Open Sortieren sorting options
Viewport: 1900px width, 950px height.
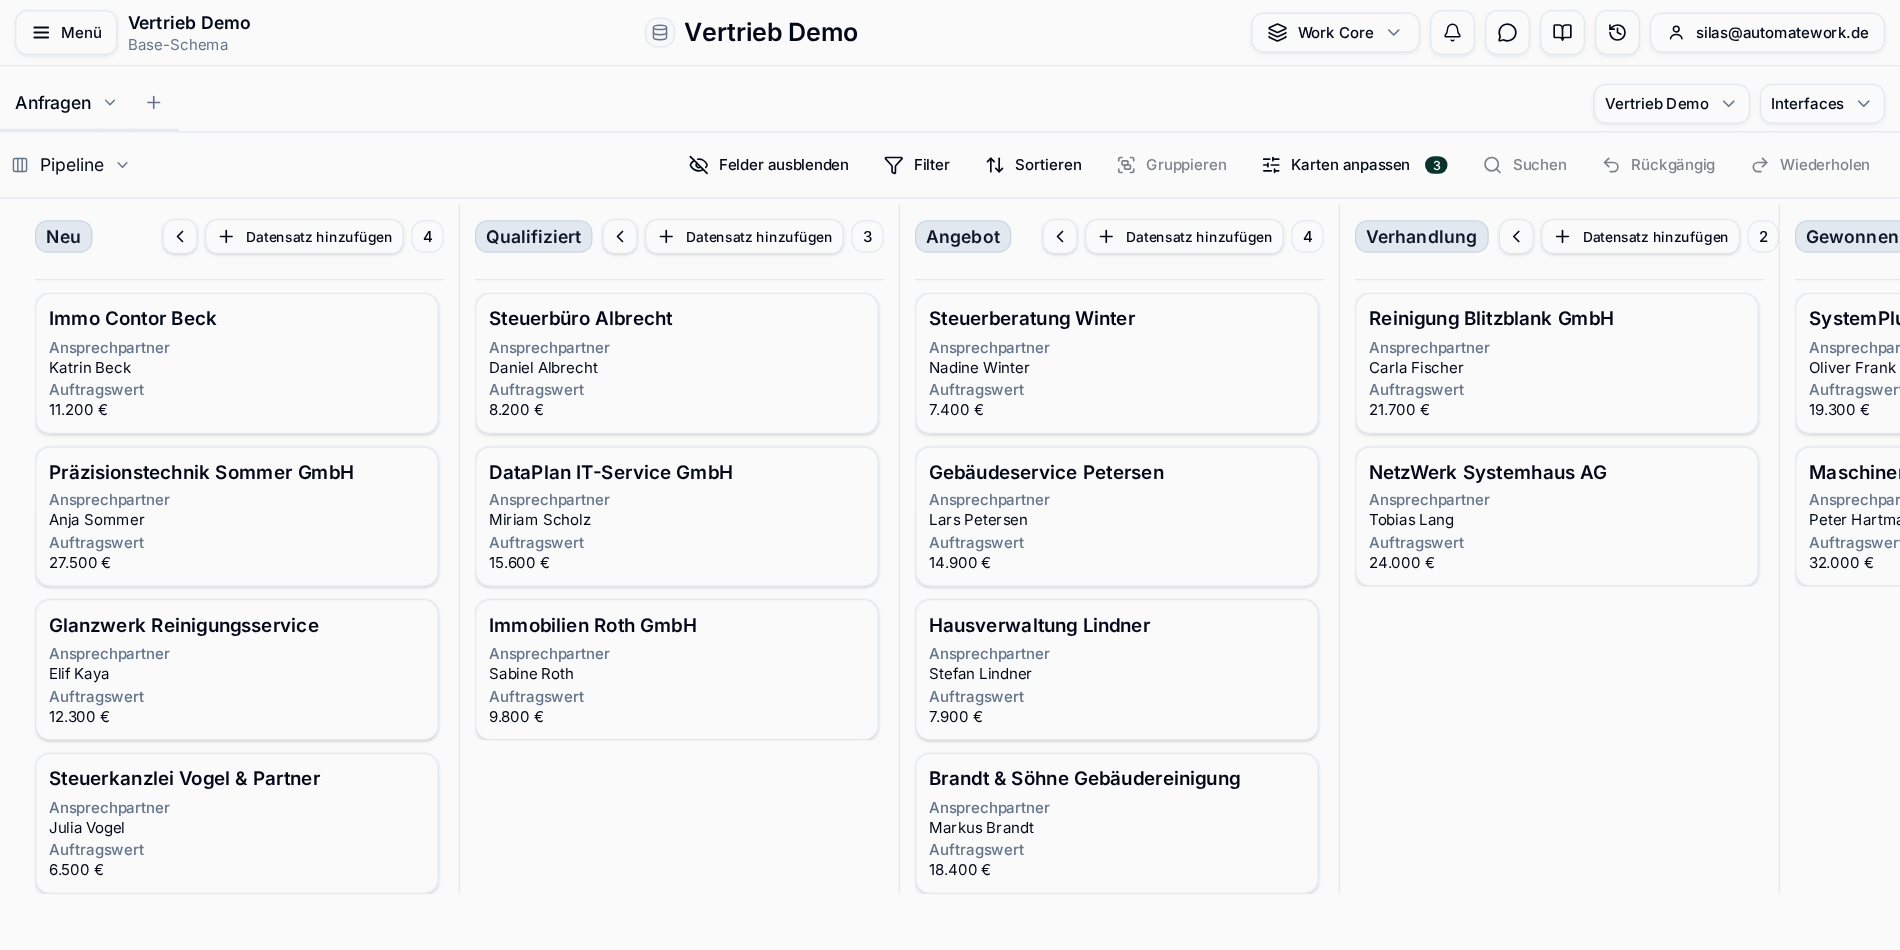coord(1034,165)
